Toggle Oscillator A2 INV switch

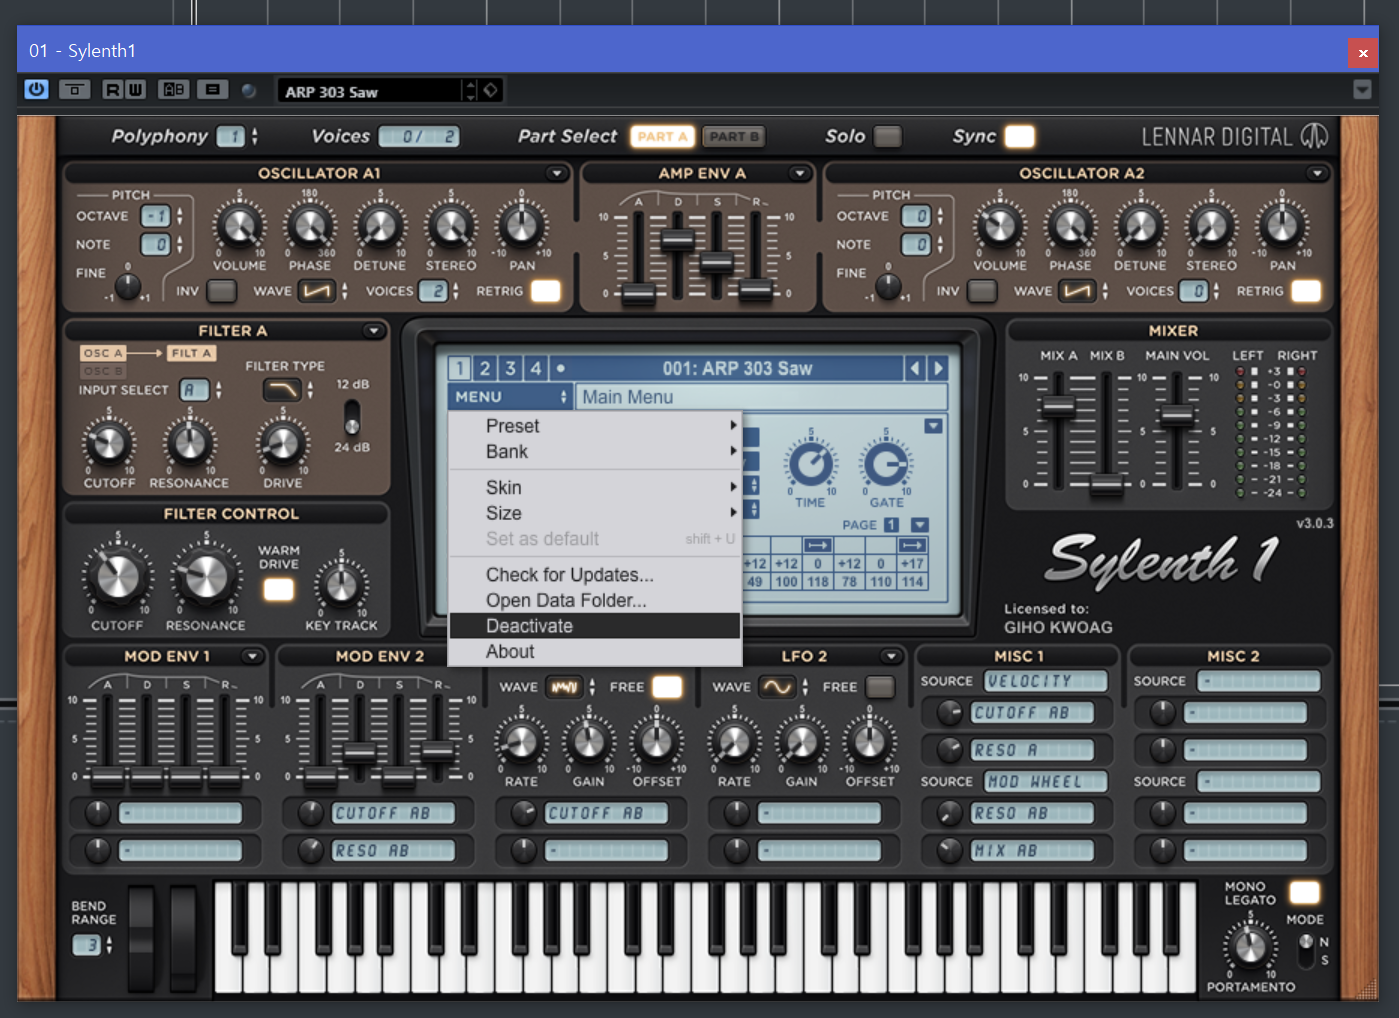click(x=982, y=291)
